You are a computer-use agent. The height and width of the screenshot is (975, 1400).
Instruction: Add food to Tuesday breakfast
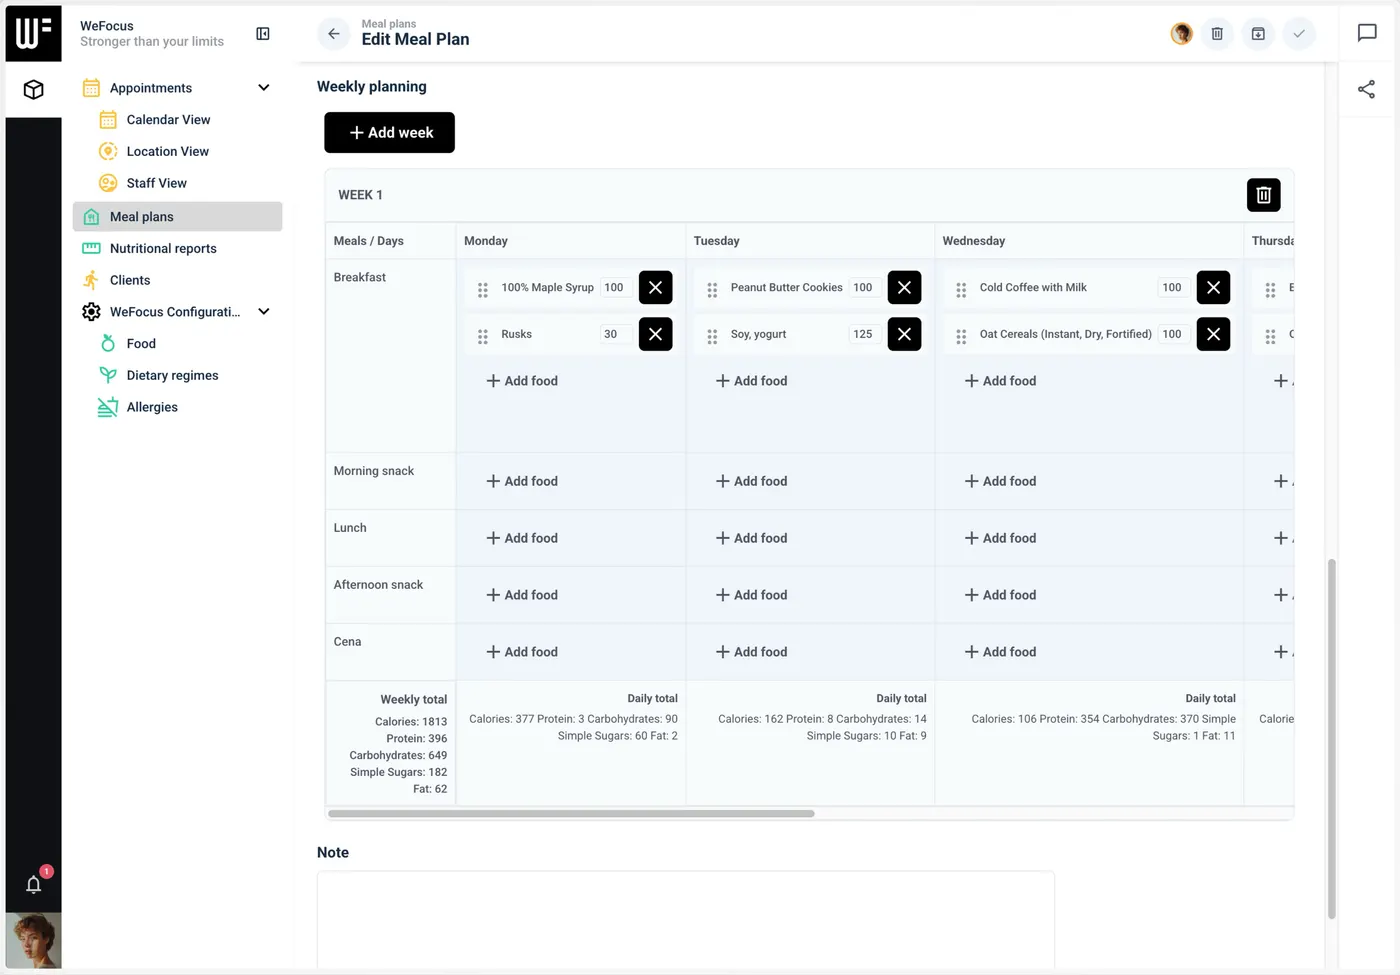click(x=751, y=381)
